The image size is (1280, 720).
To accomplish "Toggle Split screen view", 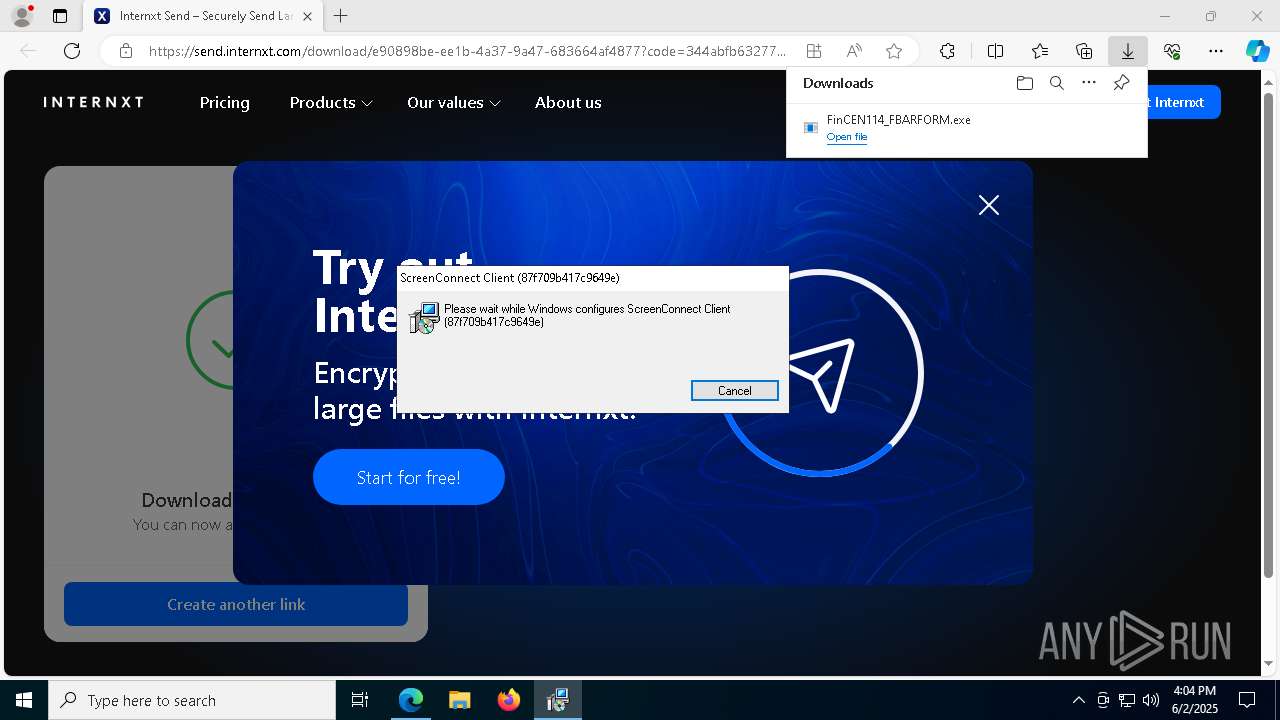I will pyautogui.click(x=995, y=51).
